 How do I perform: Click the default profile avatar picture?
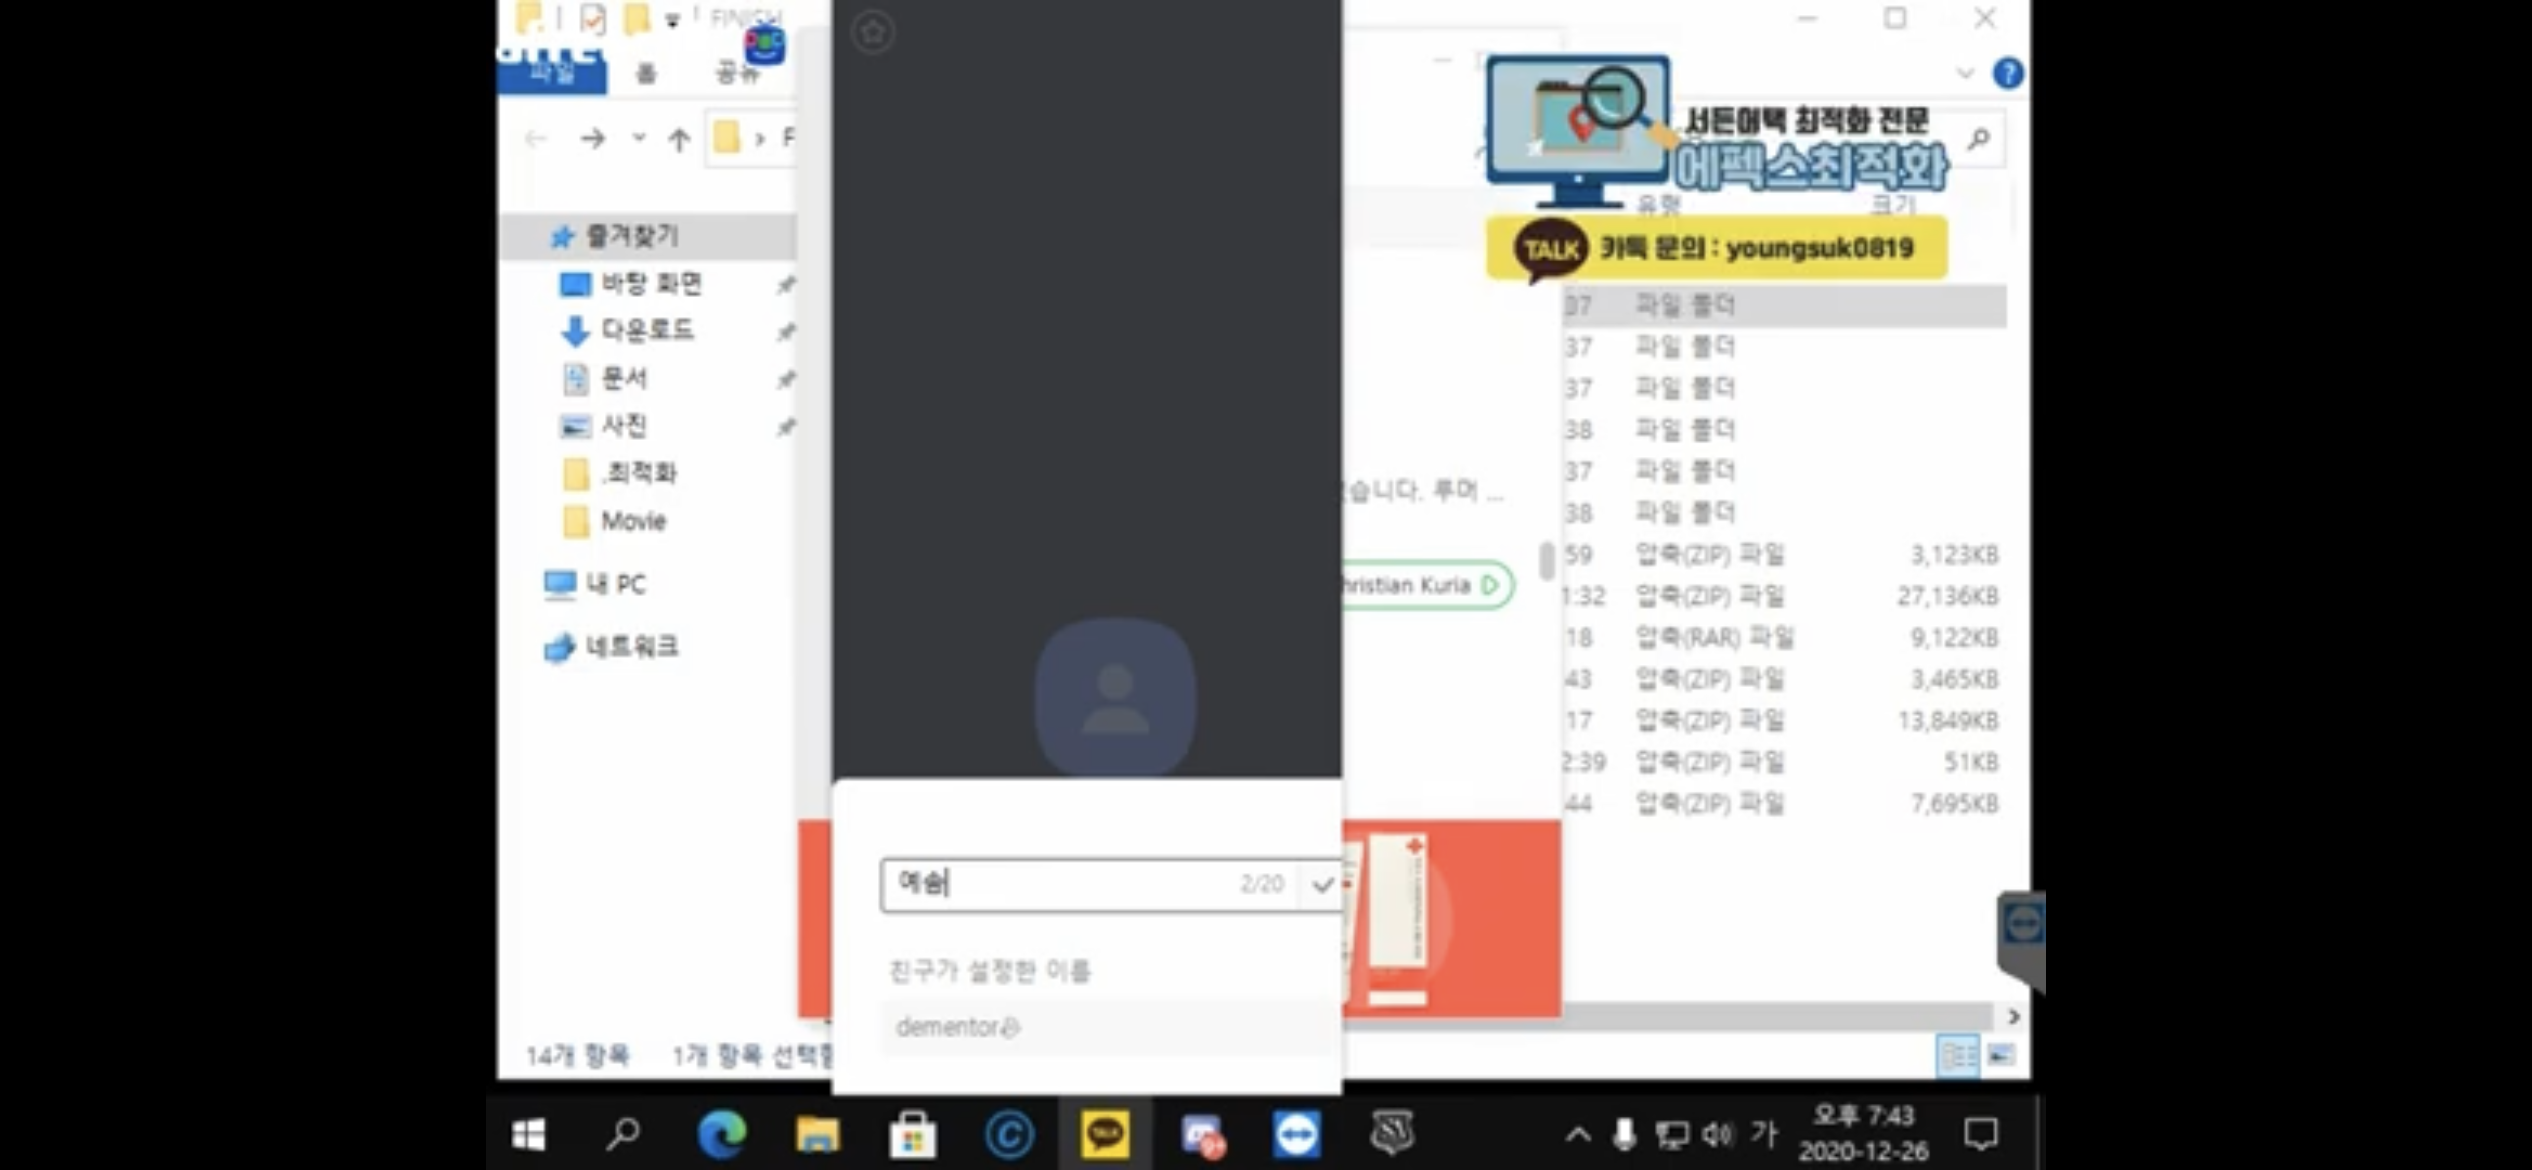(x=1115, y=697)
